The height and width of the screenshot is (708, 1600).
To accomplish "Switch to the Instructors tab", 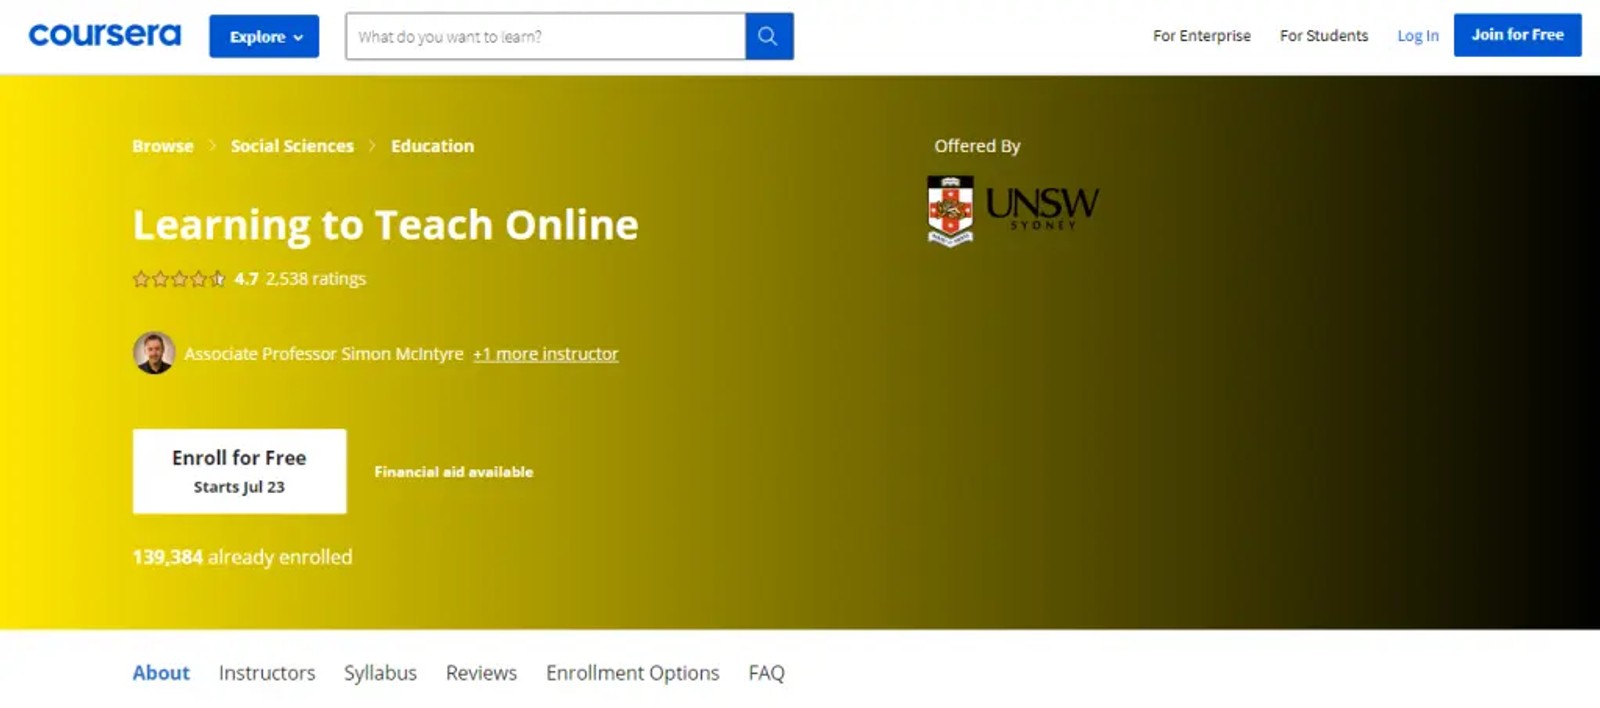I will [x=267, y=673].
